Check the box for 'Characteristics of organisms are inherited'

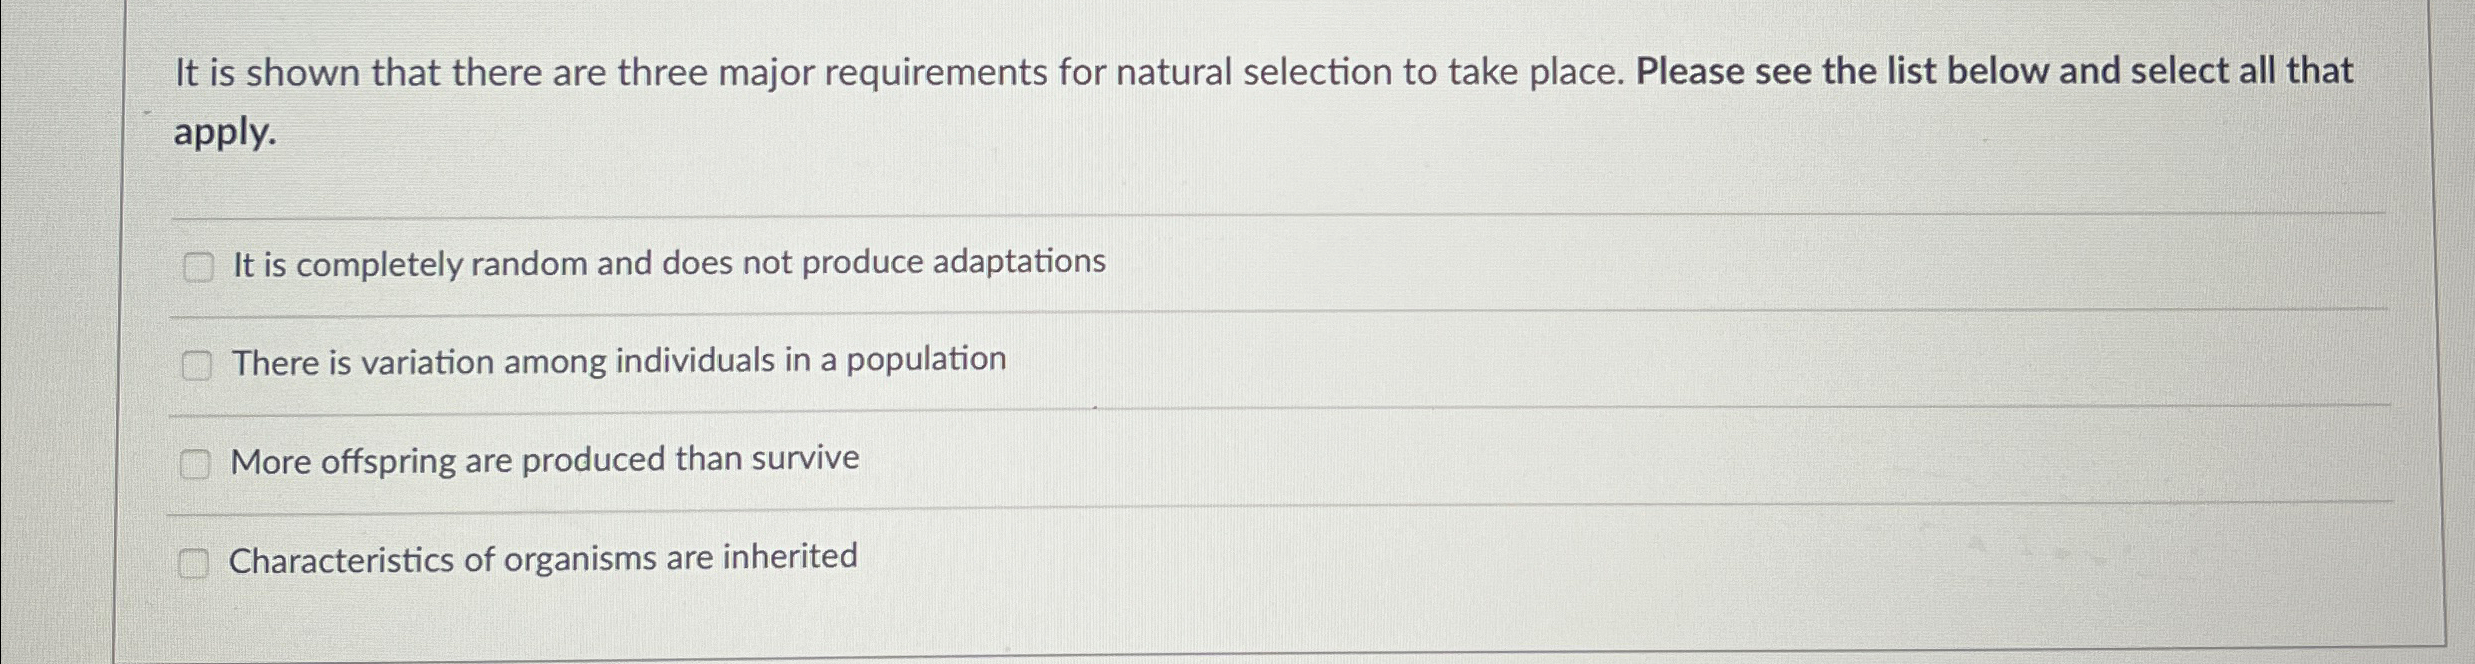(193, 565)
